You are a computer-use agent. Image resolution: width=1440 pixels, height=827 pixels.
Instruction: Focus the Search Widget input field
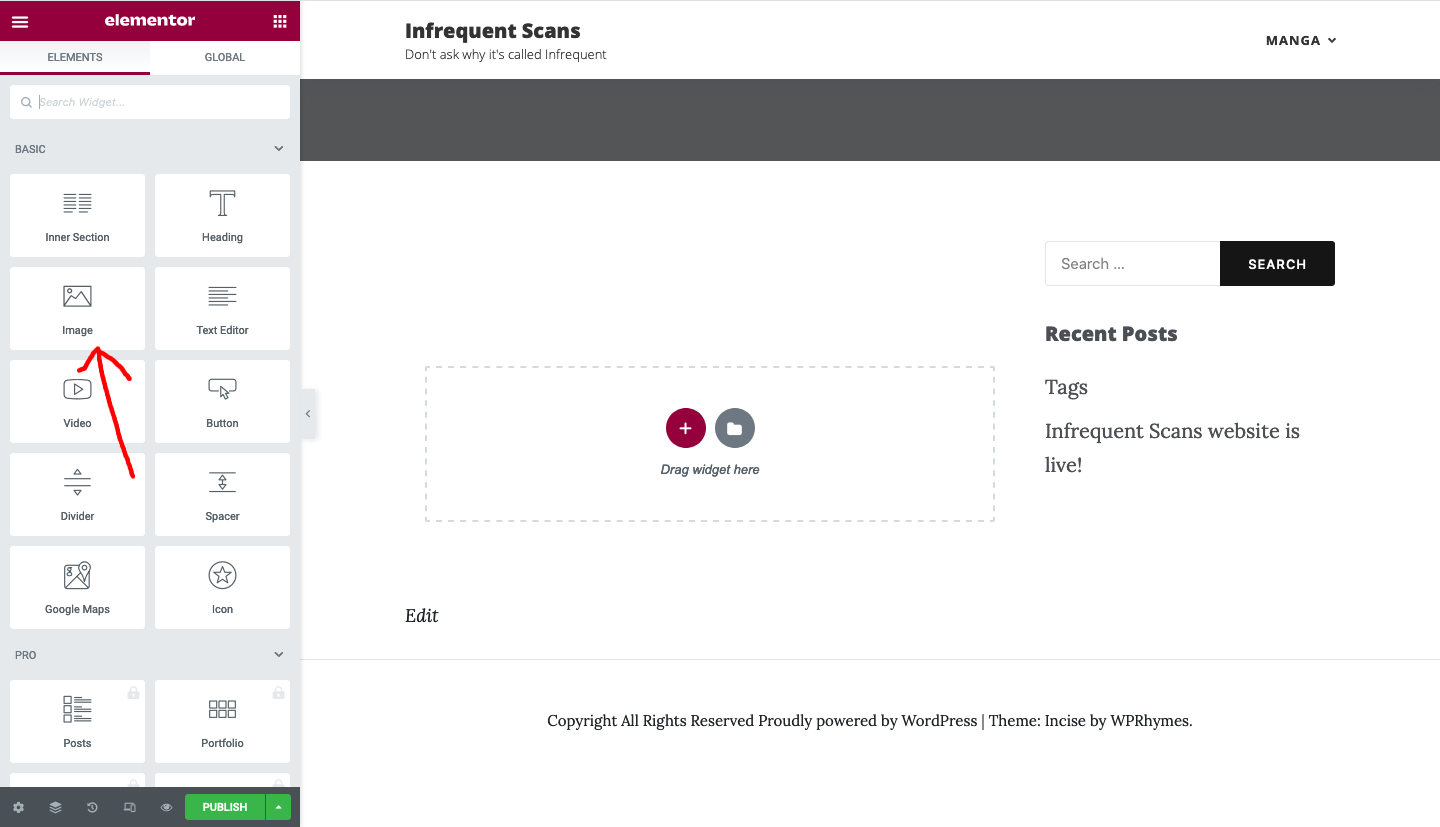point(150,102)
